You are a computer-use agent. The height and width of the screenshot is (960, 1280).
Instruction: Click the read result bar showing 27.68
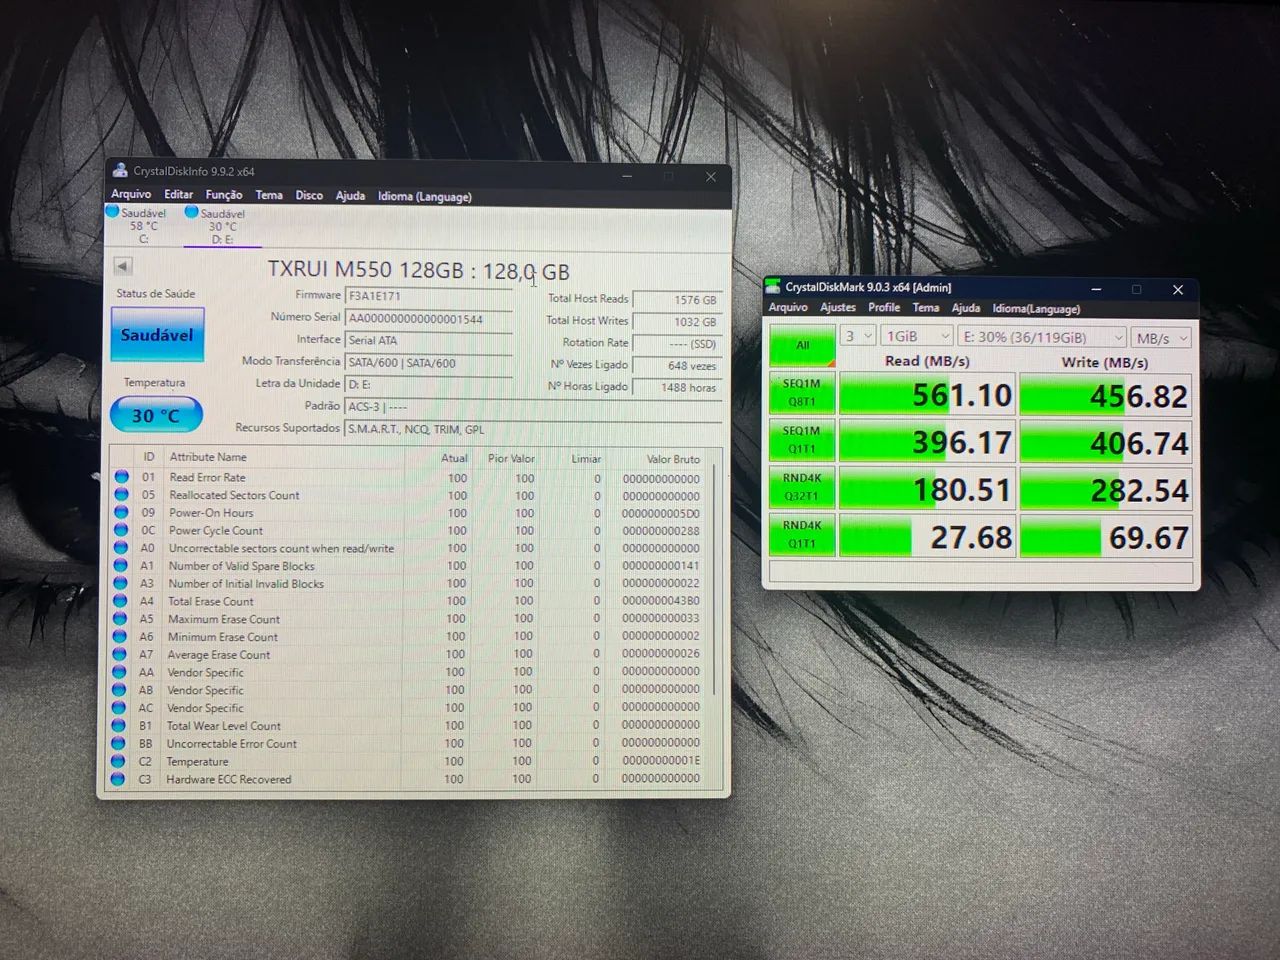927,537
